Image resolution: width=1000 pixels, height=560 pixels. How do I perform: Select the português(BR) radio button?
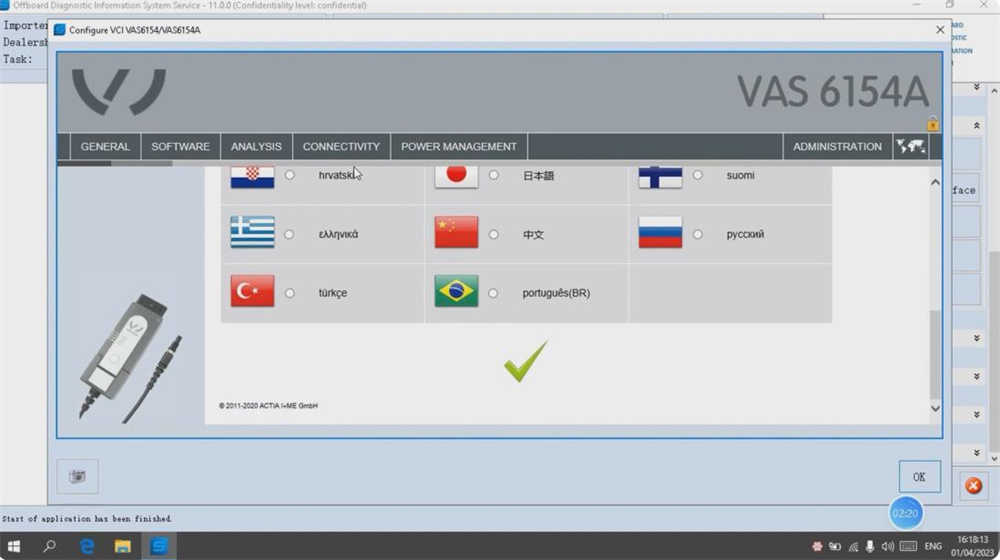[x=493, y=293]
